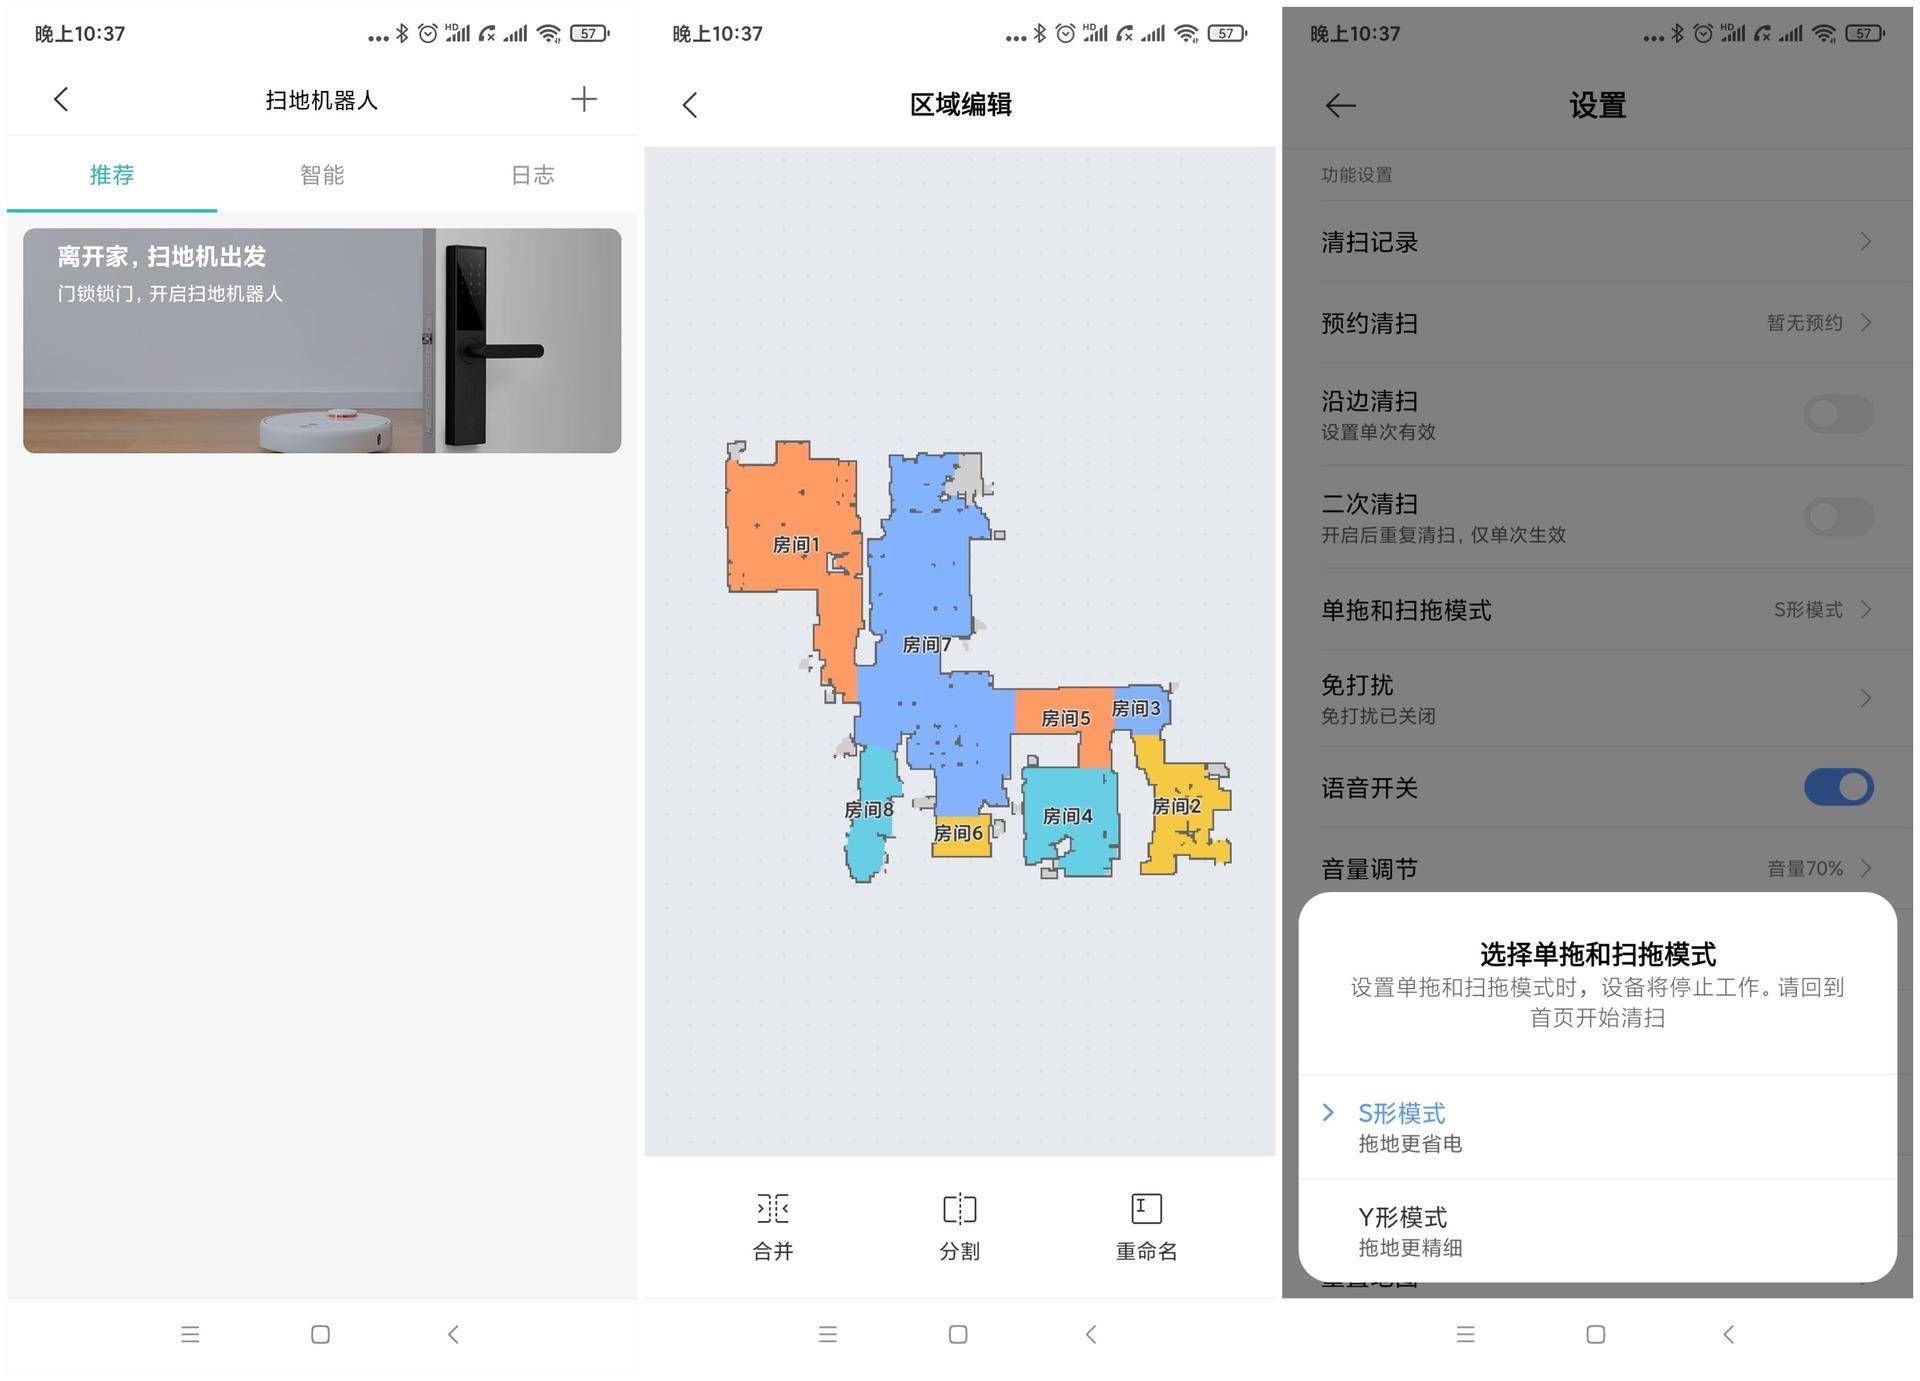
Task: Disable the 语音开关 voice switch
Action: pyautogui.click(x=1838, y=787)
